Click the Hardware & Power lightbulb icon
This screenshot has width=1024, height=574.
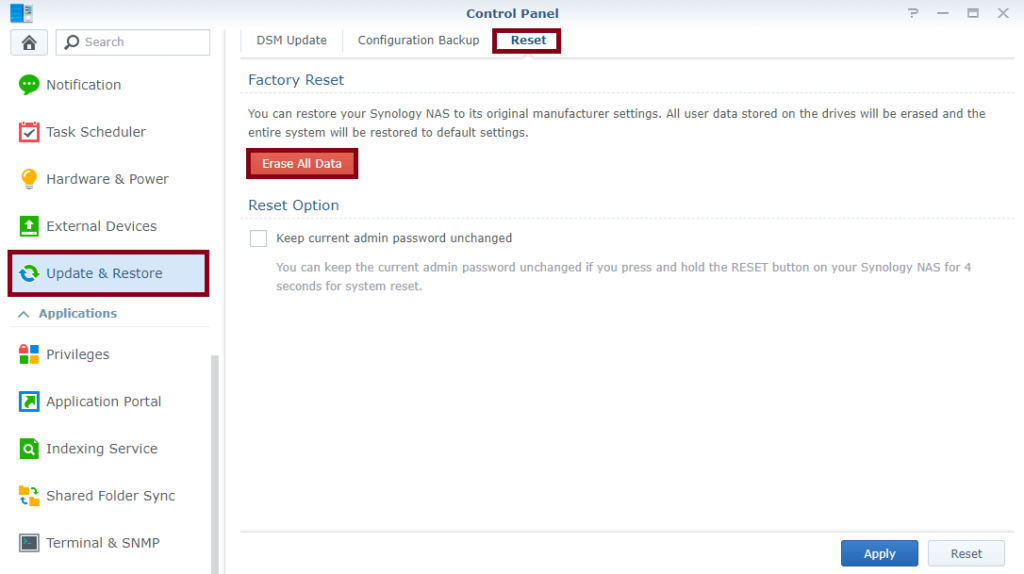29,179
